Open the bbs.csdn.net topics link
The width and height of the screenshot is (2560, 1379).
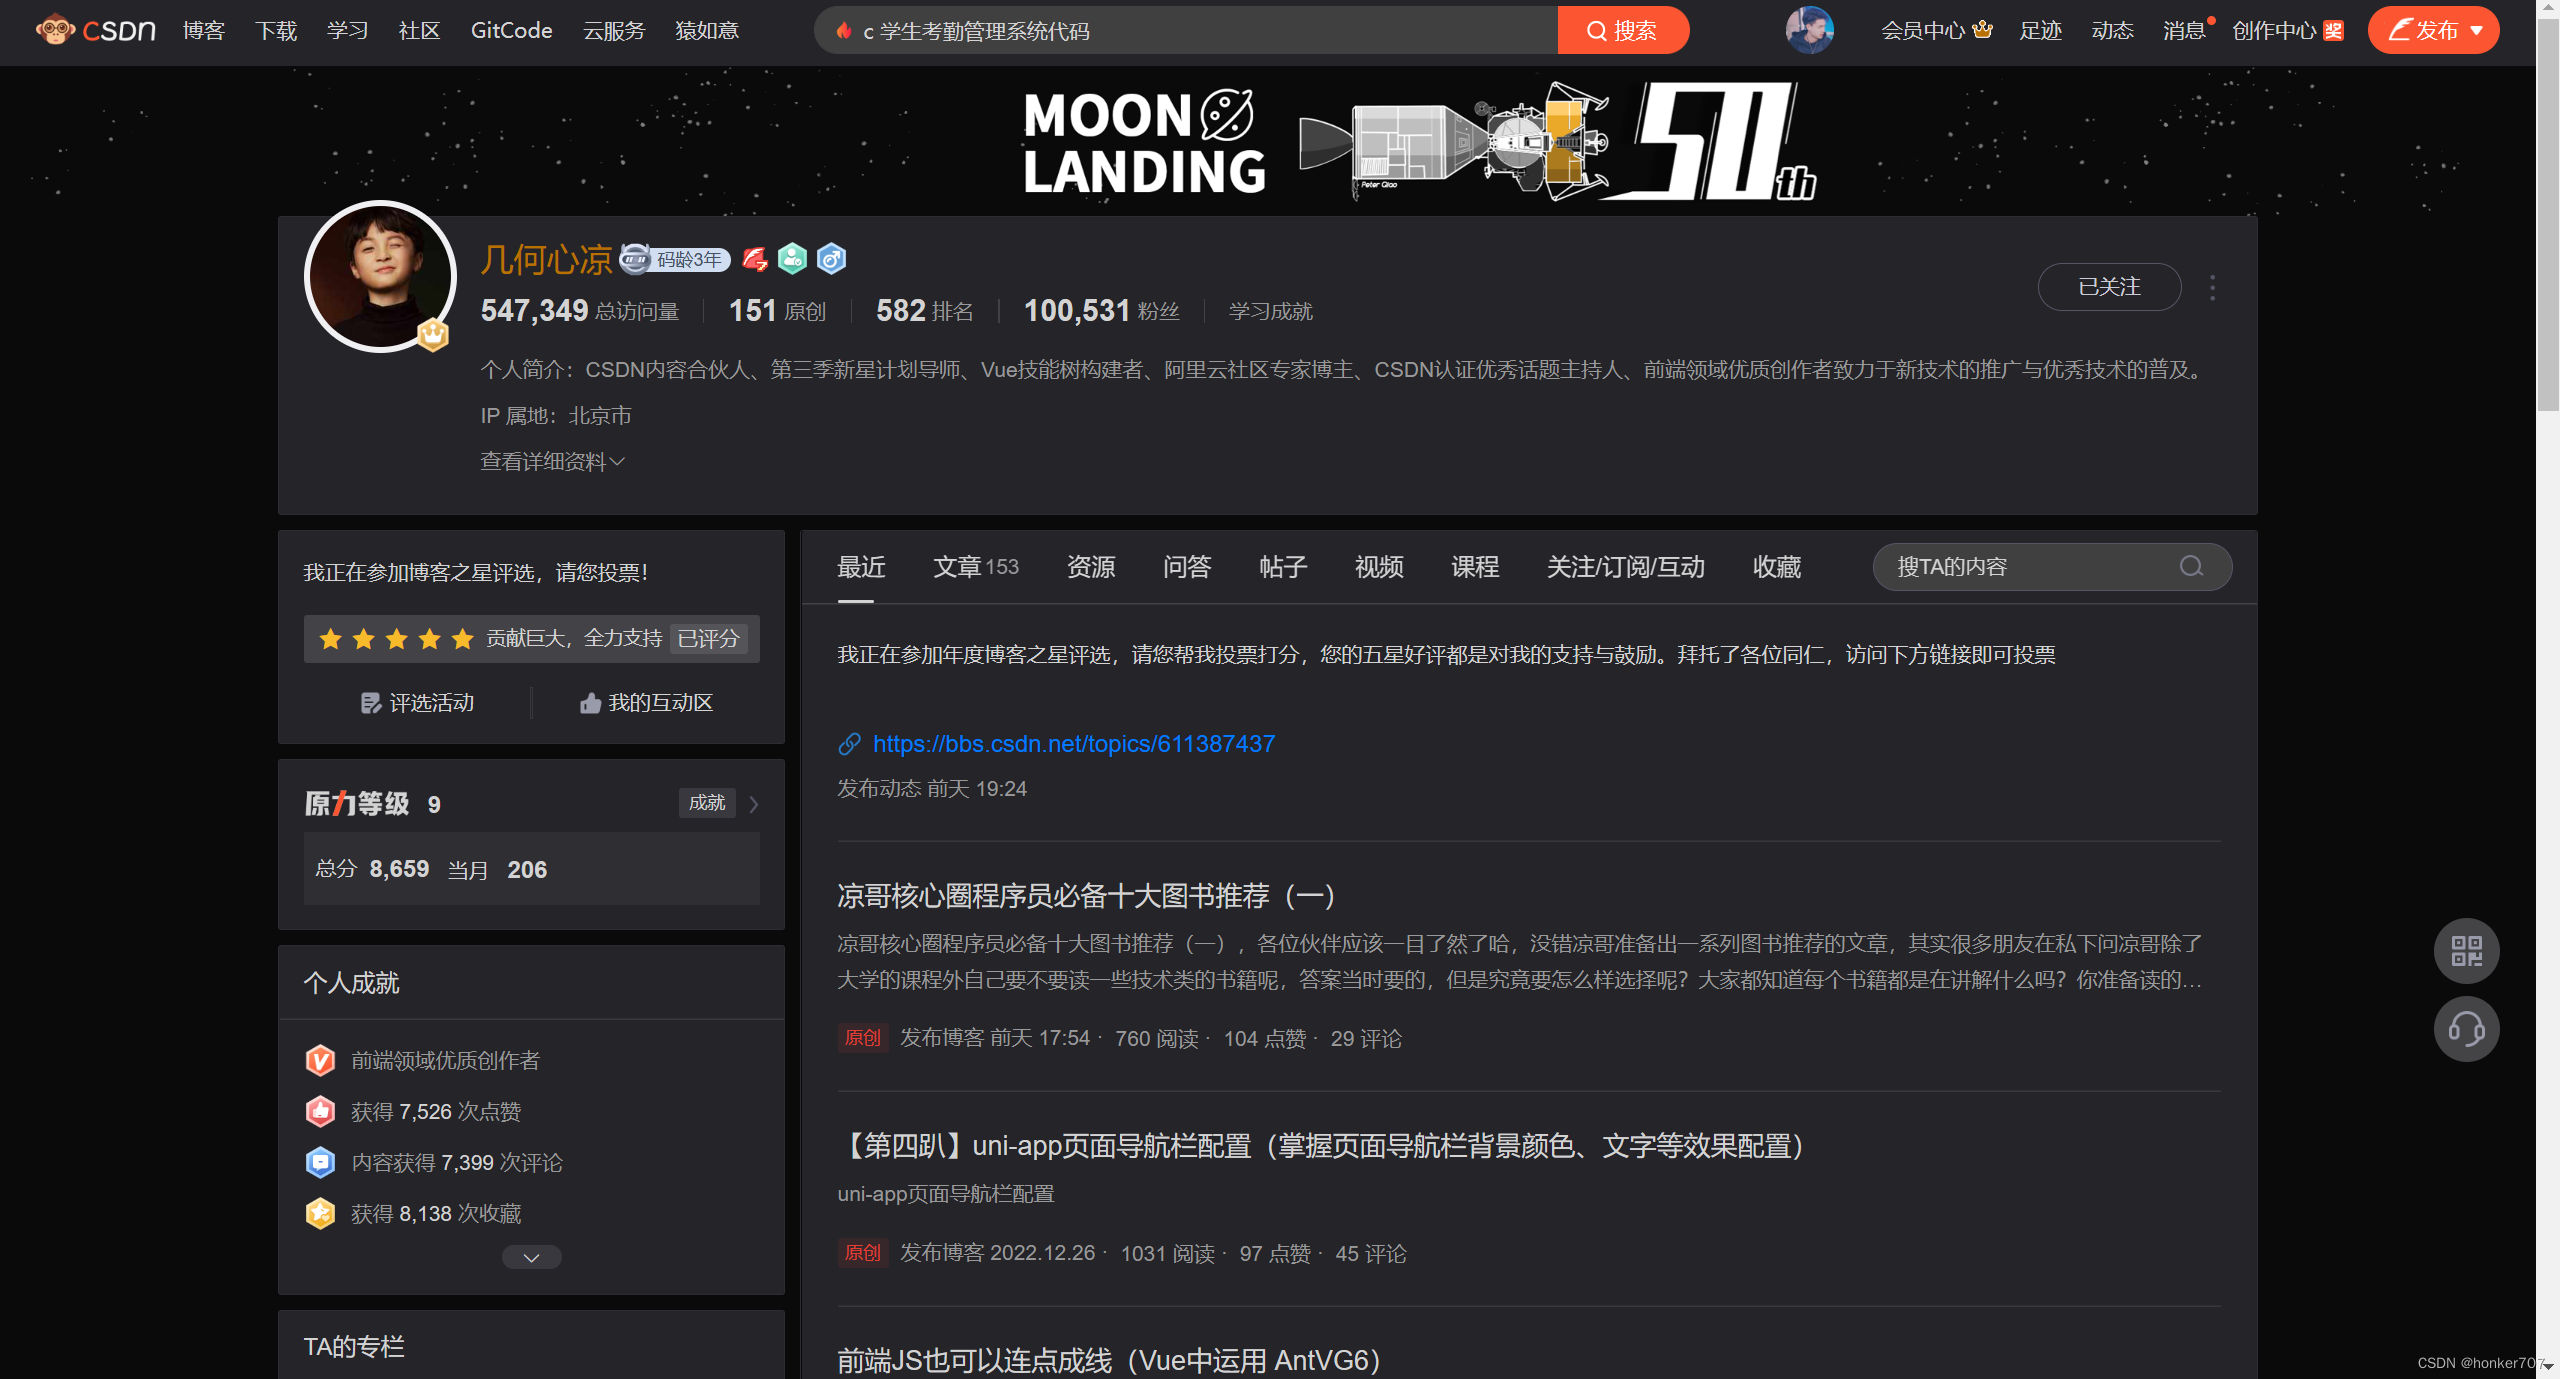pos(1073,744)
